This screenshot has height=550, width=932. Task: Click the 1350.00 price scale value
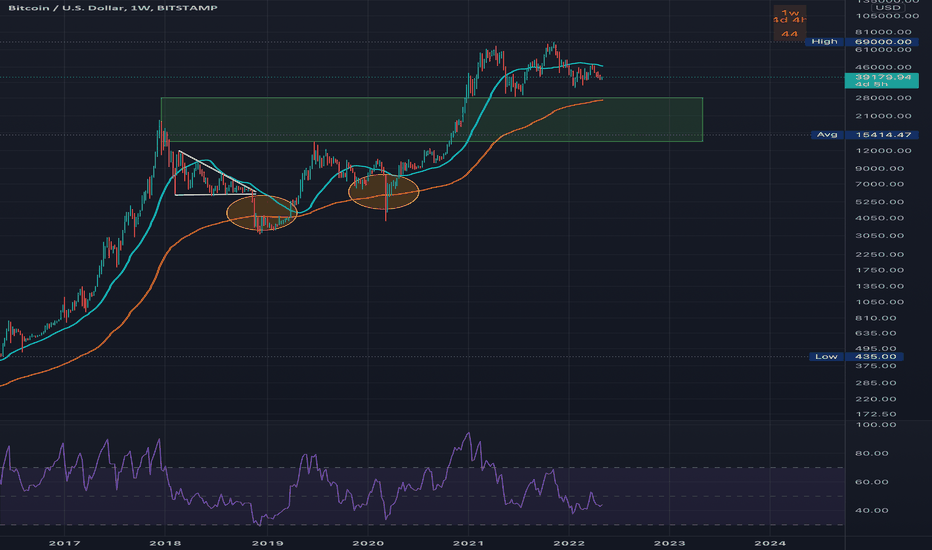[x=880, y=286]
